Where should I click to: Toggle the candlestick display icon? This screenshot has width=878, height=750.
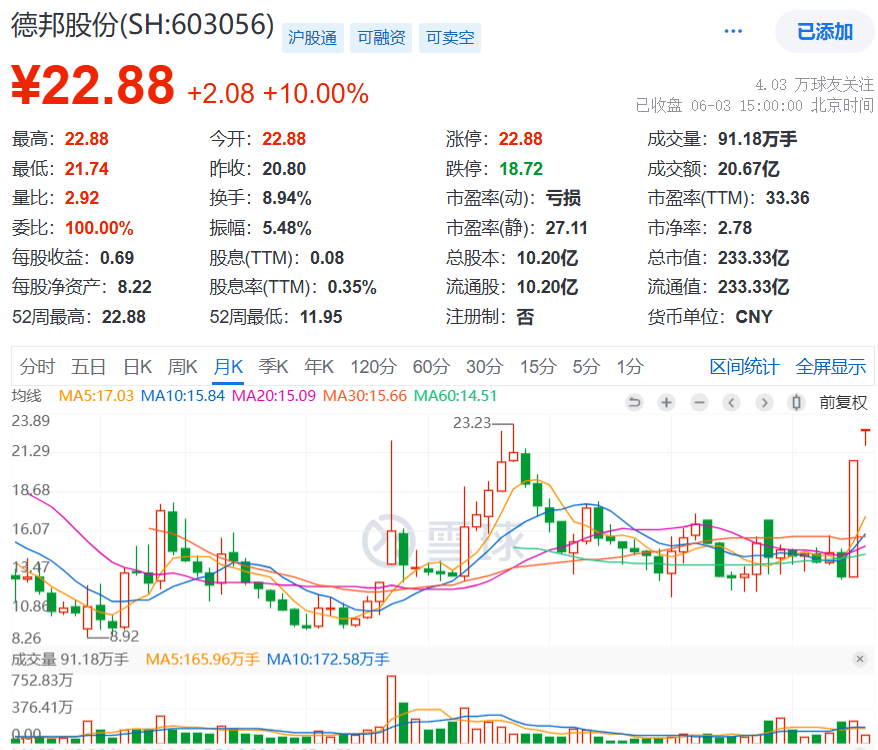796,402
